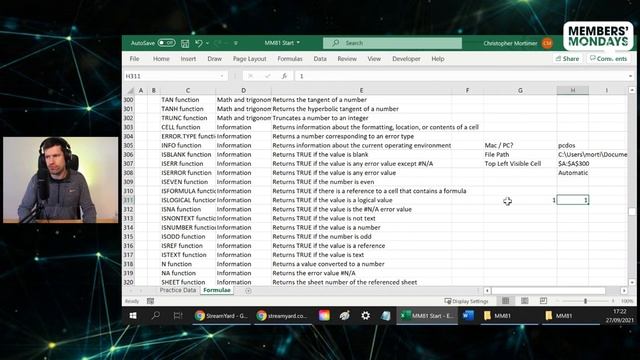The height and width of the screenshot is (360, 640).
Task: Switch to Page Layout view icon
Action: pos(524,301)
